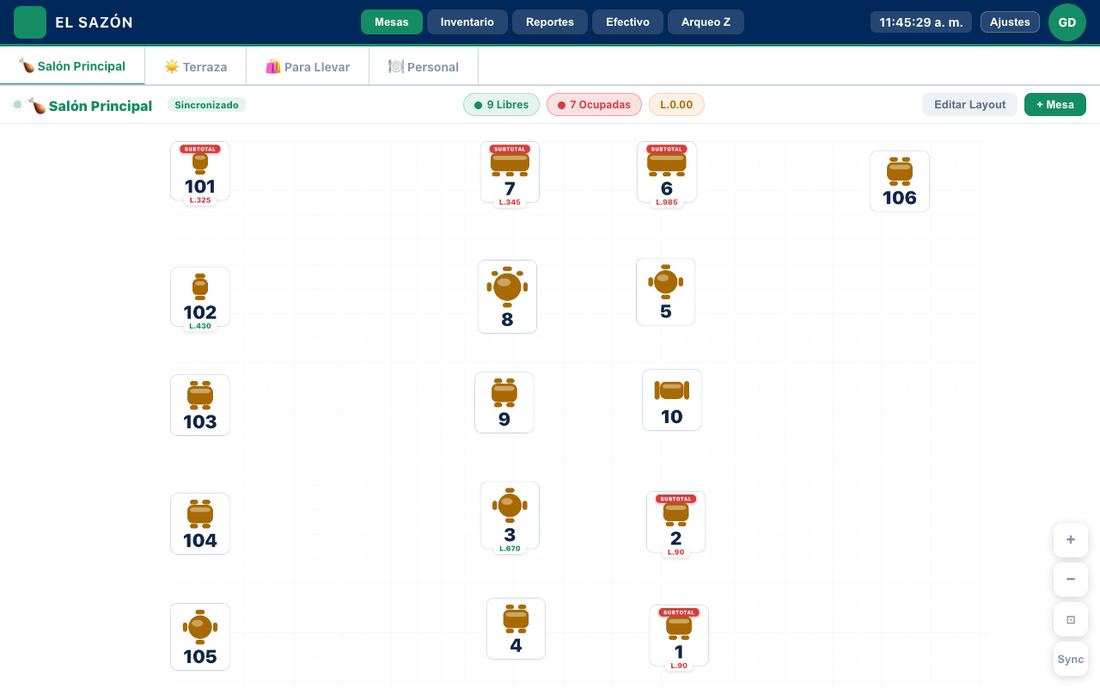Select table 2 with subtotal badge

point(676,522)
